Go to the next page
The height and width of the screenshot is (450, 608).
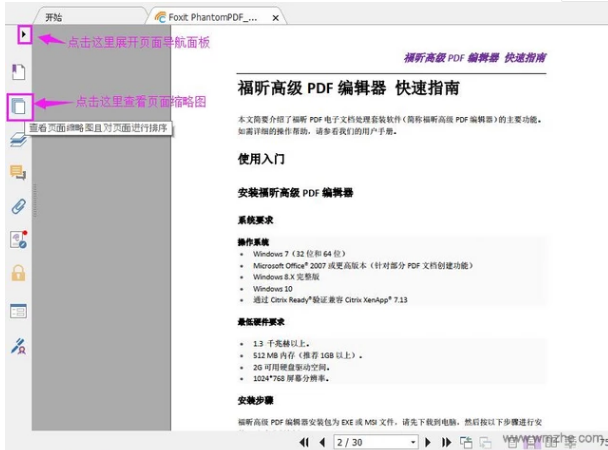[x=428, y=442]
